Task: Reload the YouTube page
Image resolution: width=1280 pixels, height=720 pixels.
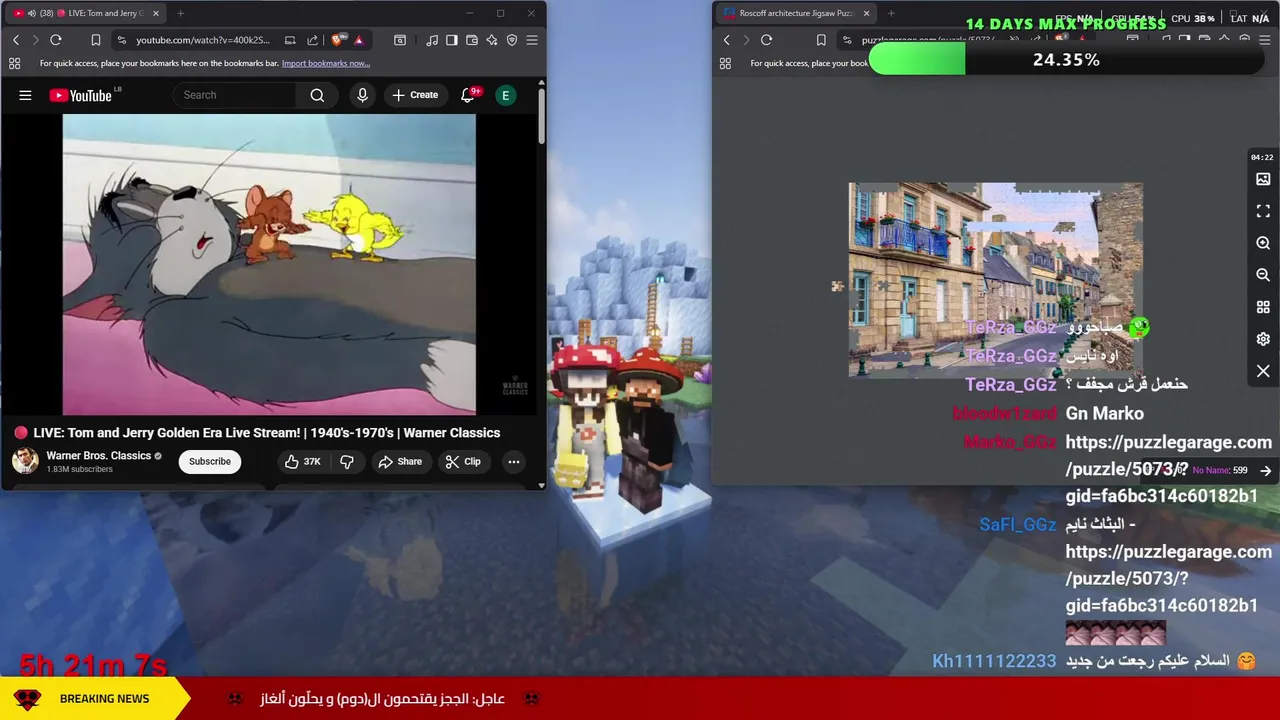Action: click(56, 40)
